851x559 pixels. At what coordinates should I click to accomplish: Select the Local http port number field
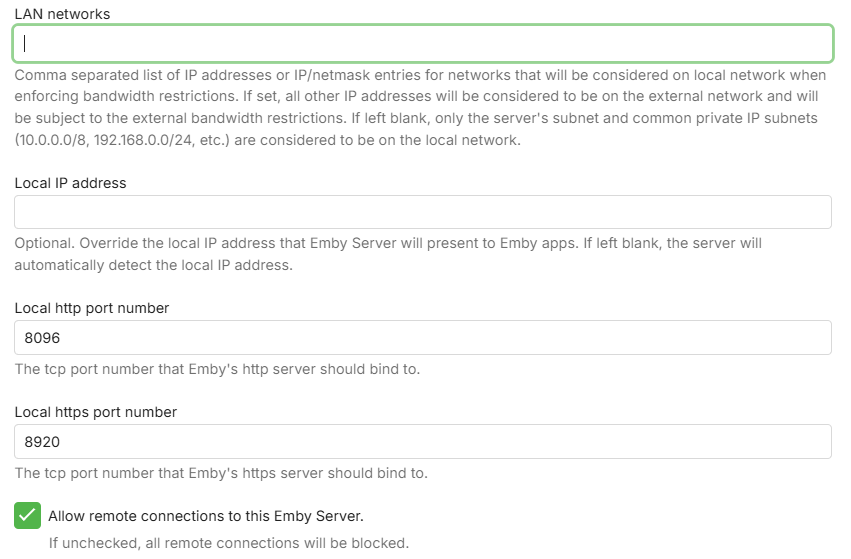click(422, 337)
